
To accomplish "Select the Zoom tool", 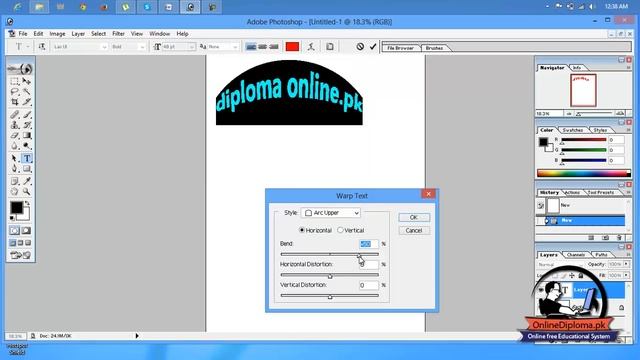I will tap(27, 191).
